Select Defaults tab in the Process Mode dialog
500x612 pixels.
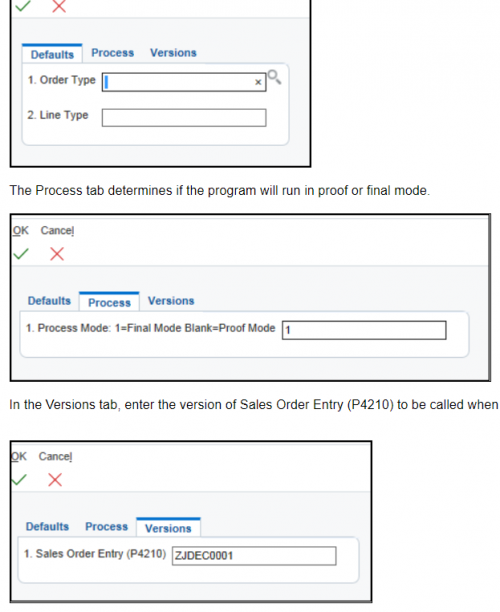49,301
